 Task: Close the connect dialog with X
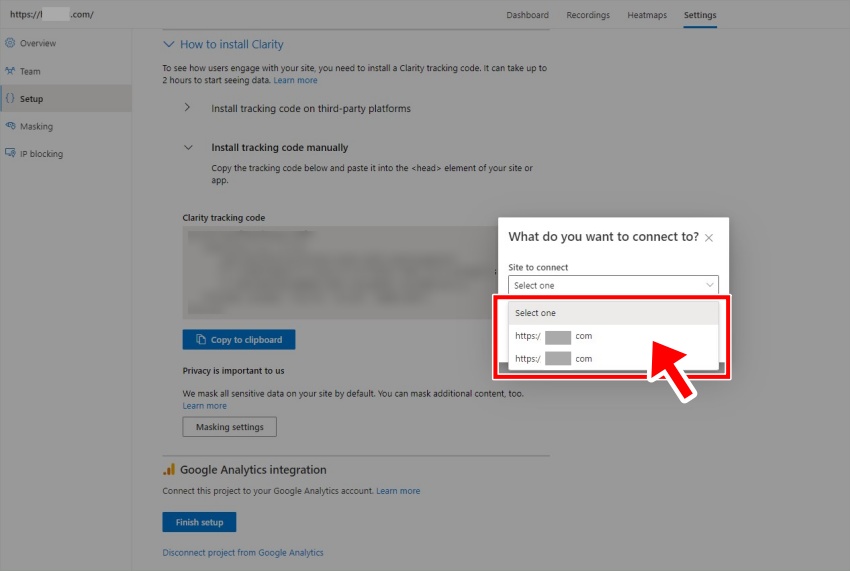pos(709,238)
